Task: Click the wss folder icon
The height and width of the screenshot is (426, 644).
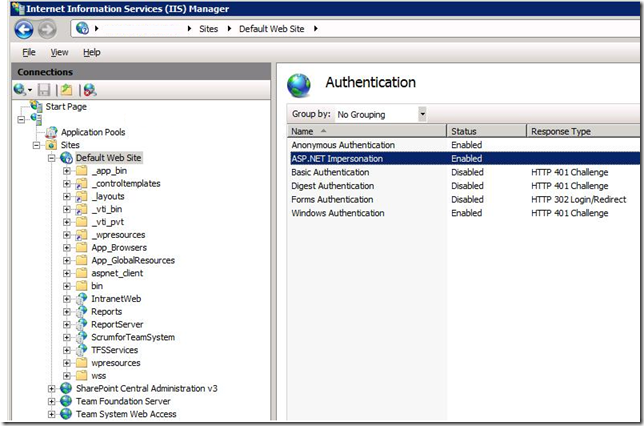Action: 82,375
